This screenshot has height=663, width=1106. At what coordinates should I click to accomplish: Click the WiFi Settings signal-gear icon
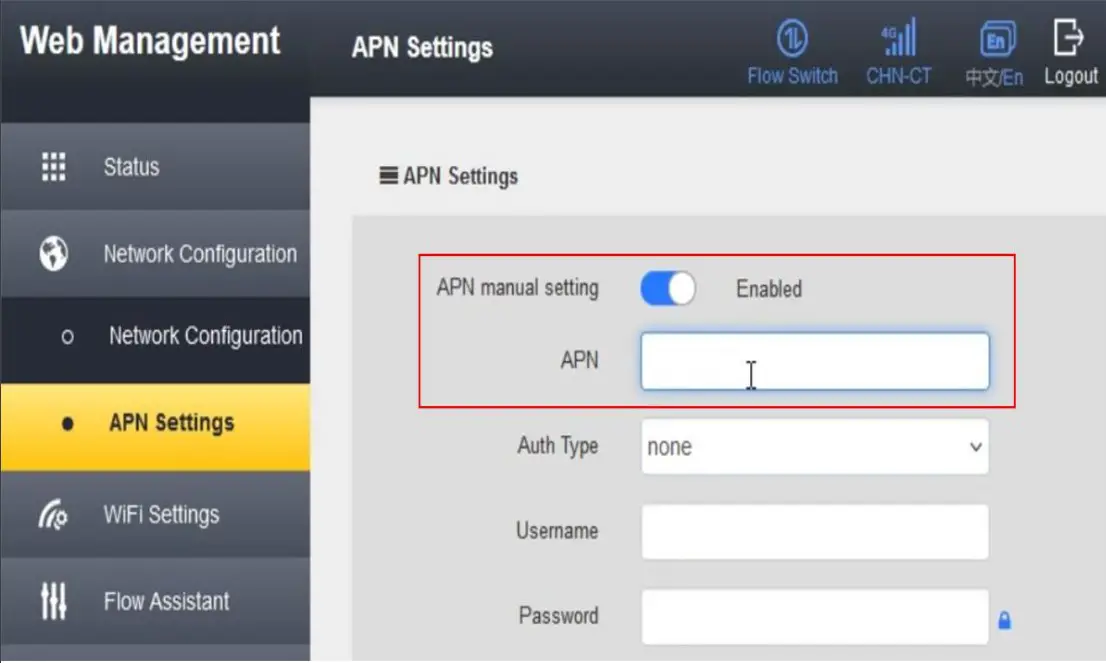[x=53, y=514]
